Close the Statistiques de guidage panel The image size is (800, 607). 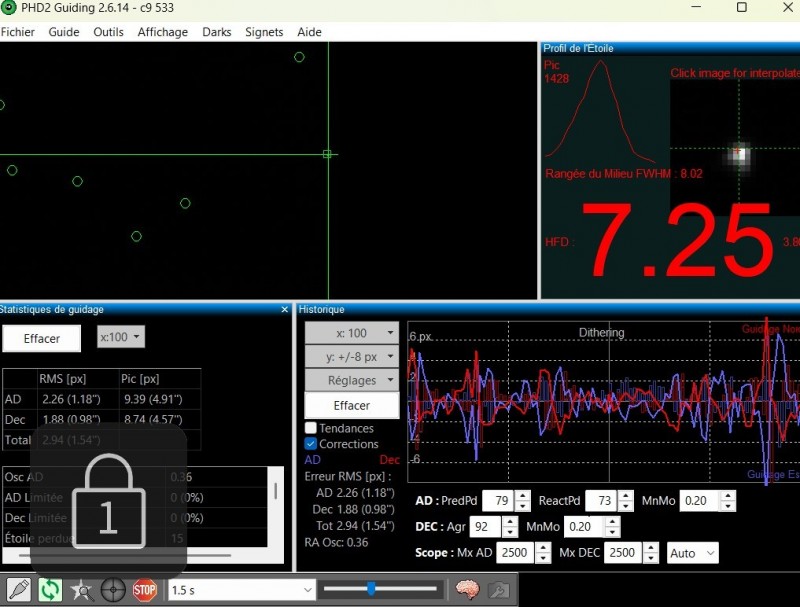(x=285, y=309)
